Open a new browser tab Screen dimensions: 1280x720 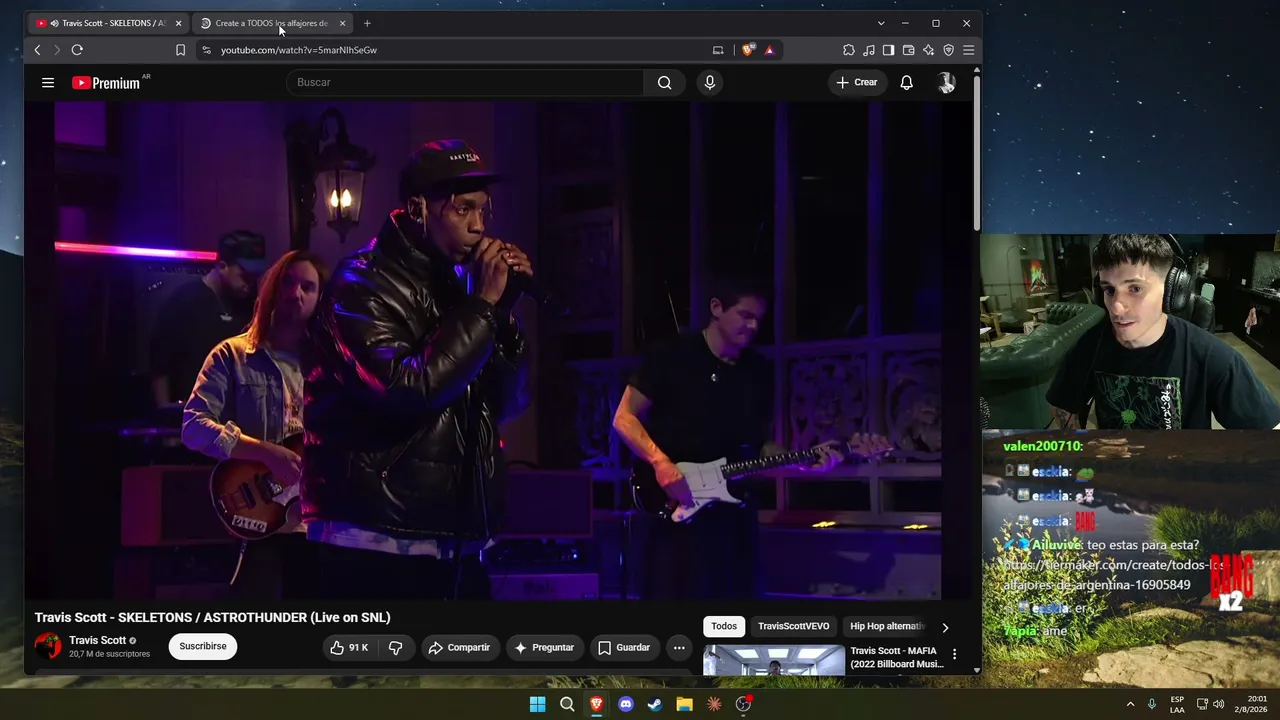coord(367,23)
